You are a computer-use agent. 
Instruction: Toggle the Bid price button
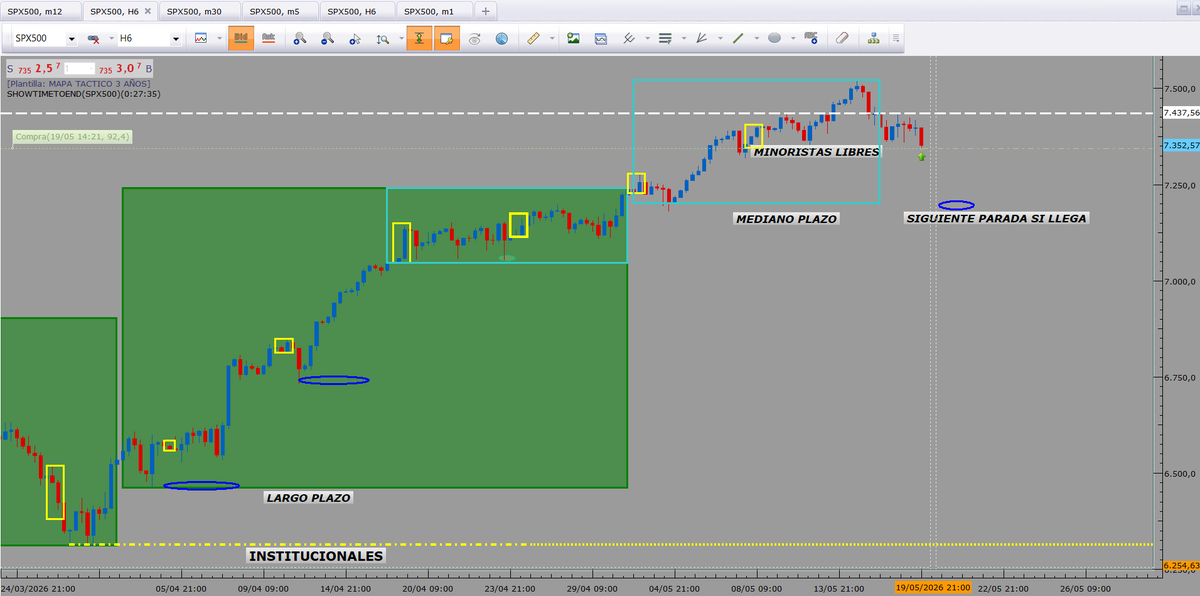click(240, 39)
